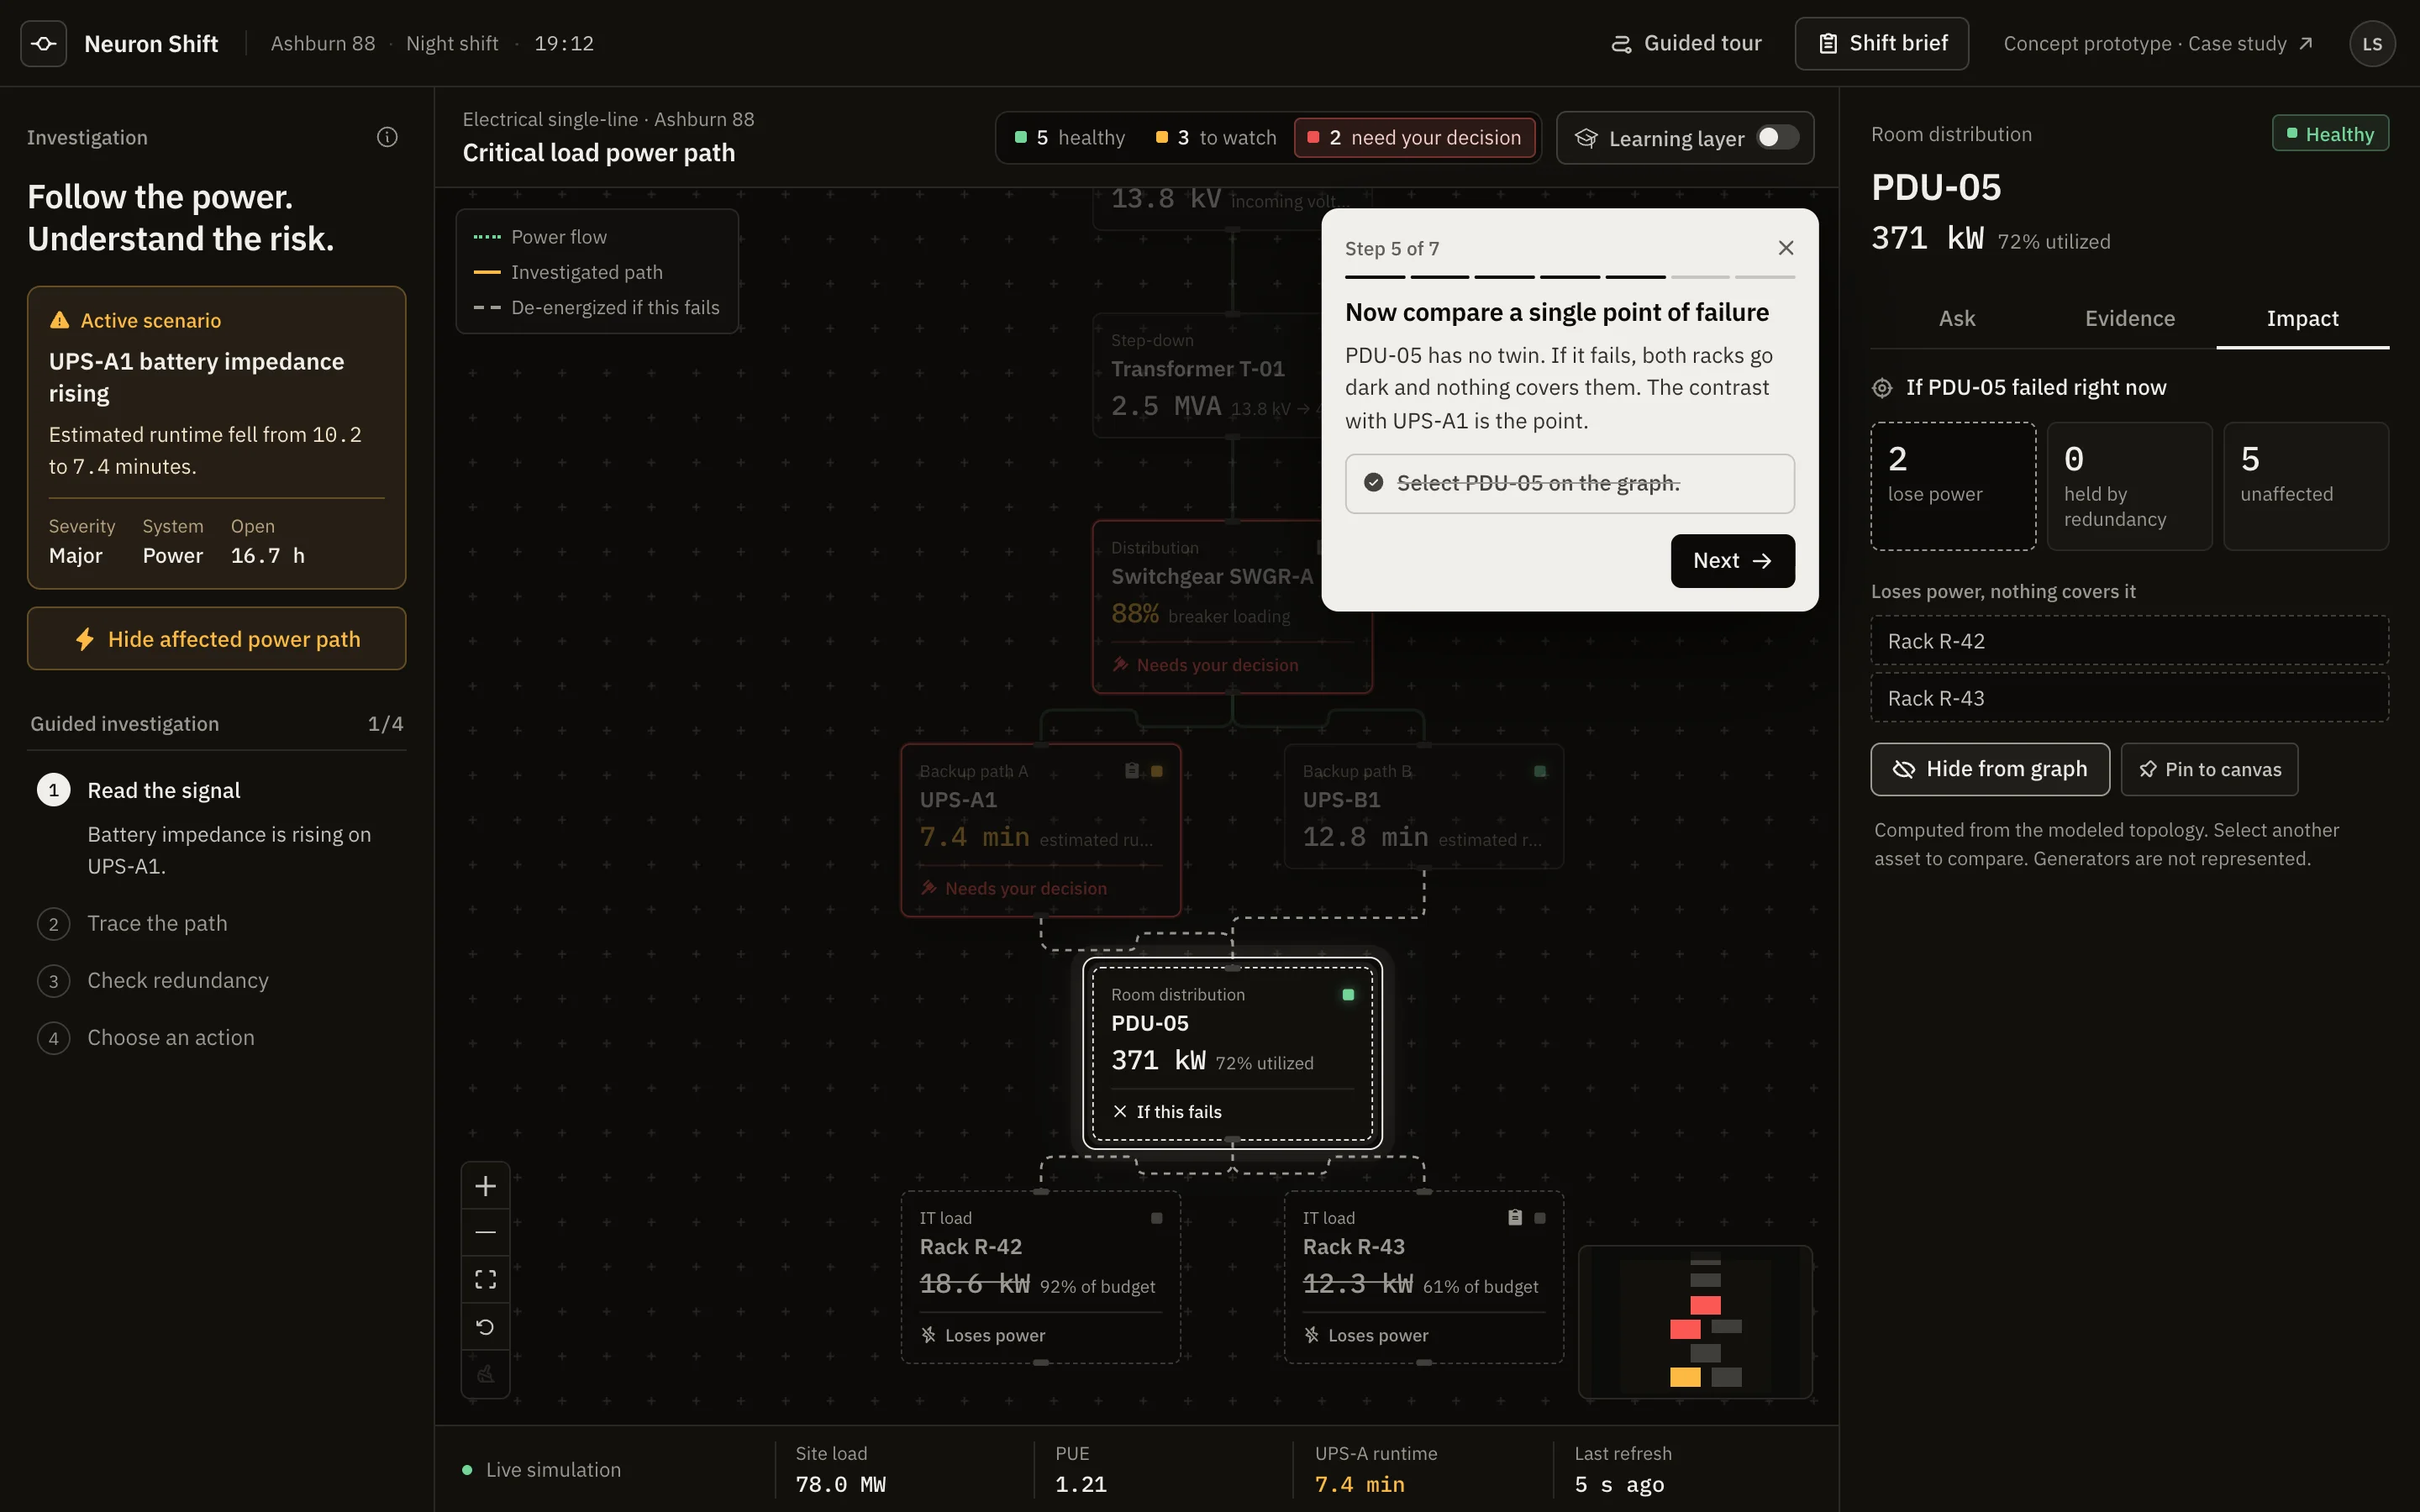Viewport: 2420px width, 1512px height.
Task: Click the unplugged icon on Rack R-42
Action: pyautogui.click(x=929, y=1335)
